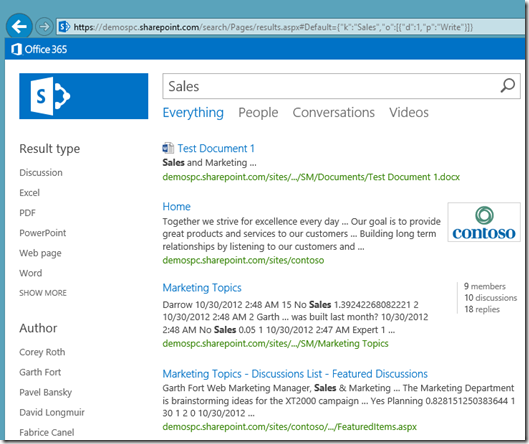The width and height of the screenshot is (529, 444).
Task: Filter by author Corey Roth
Action: point(42,352)
